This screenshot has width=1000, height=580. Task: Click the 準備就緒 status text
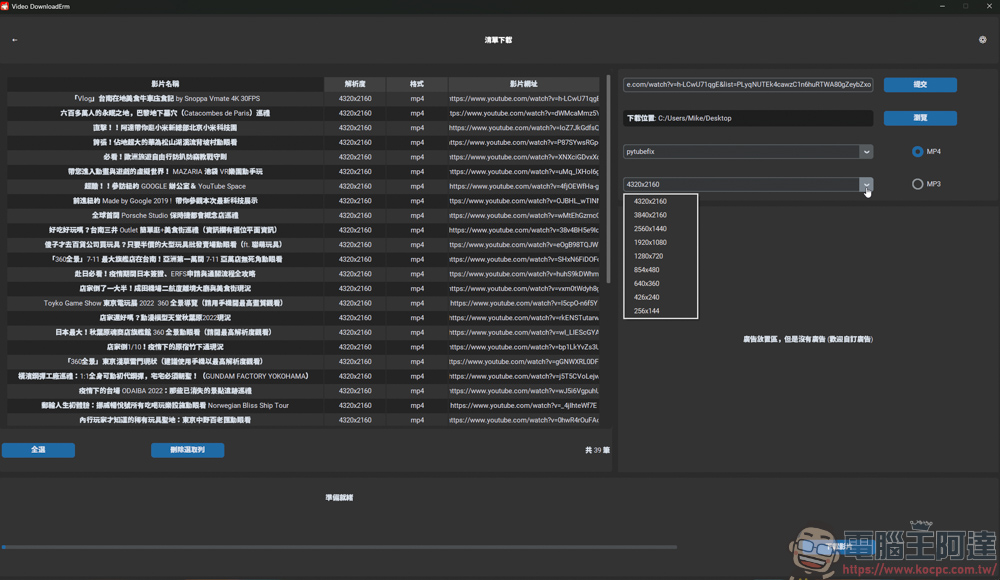click(x=339, y=498)
